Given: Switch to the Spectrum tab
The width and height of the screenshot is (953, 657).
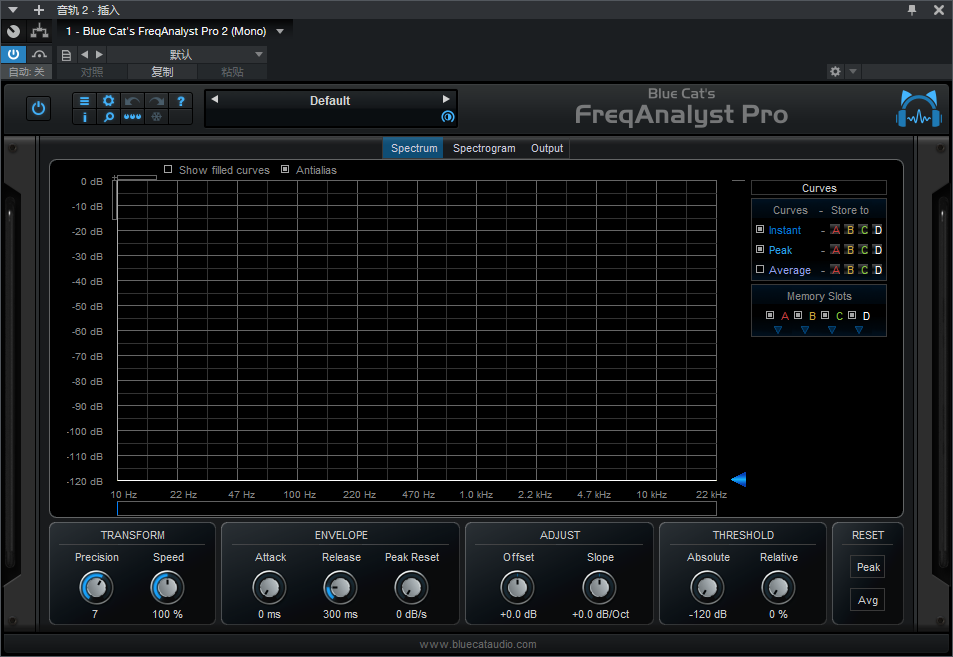Looking at the screenshot, I should click(414, 148).
